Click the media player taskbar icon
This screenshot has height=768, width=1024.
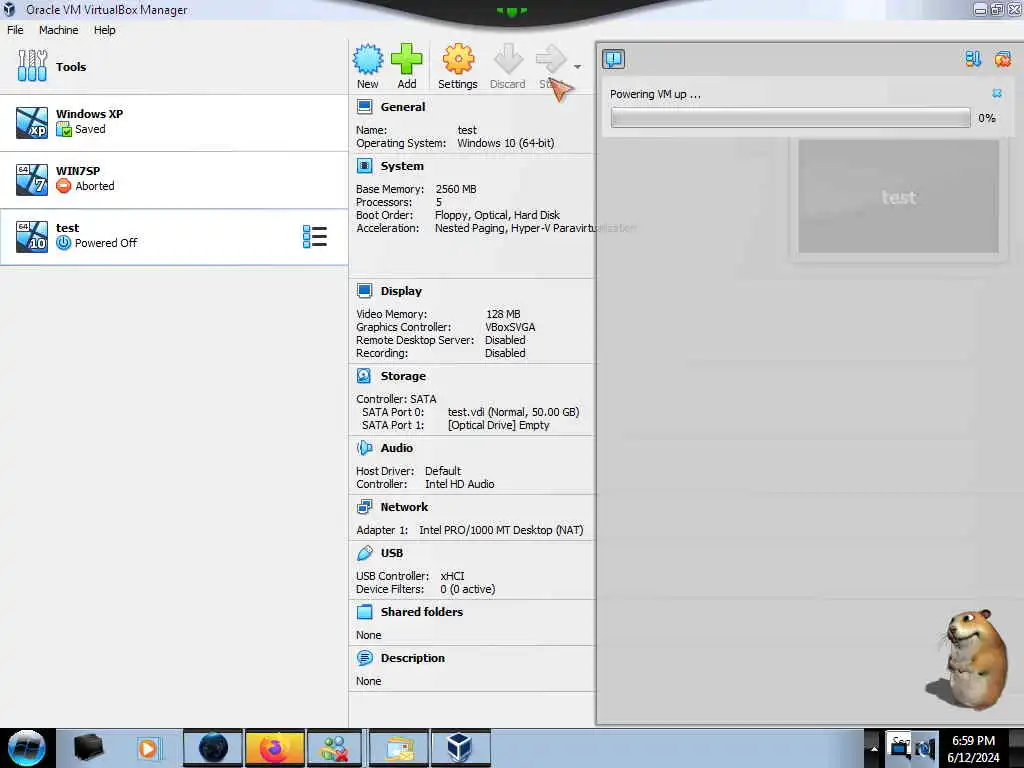click(x=148, y=748)
